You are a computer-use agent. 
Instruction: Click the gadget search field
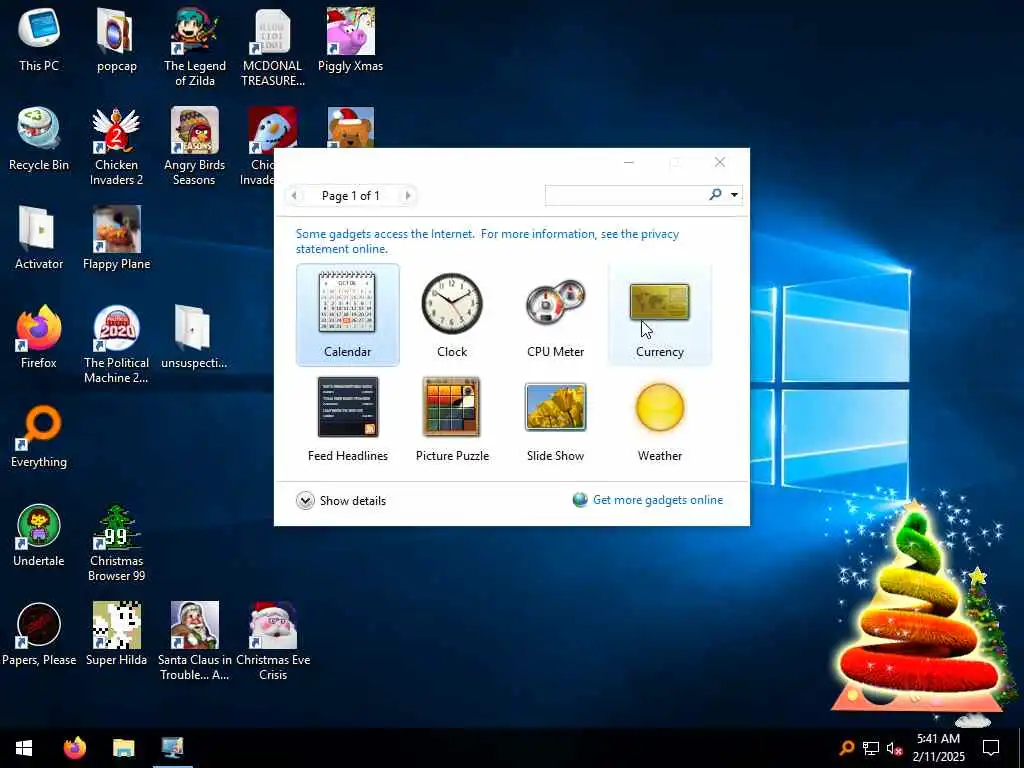tap(626, 195)
